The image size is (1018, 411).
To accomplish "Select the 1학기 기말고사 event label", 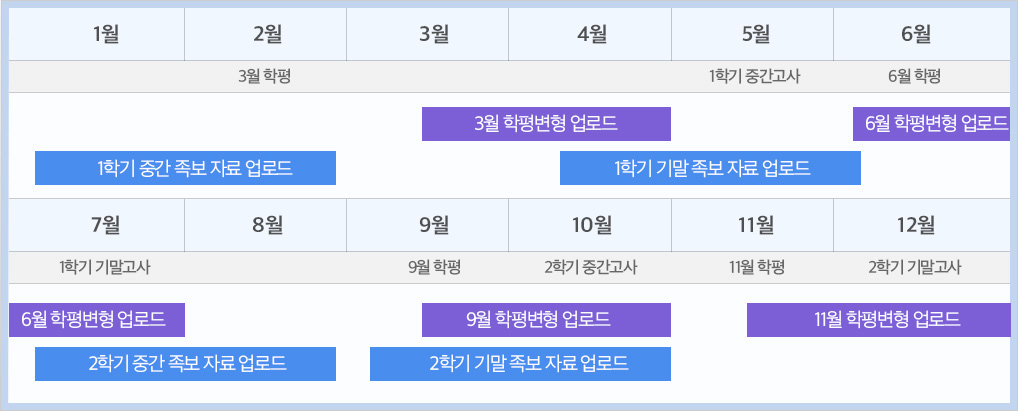I will (105, 267).
